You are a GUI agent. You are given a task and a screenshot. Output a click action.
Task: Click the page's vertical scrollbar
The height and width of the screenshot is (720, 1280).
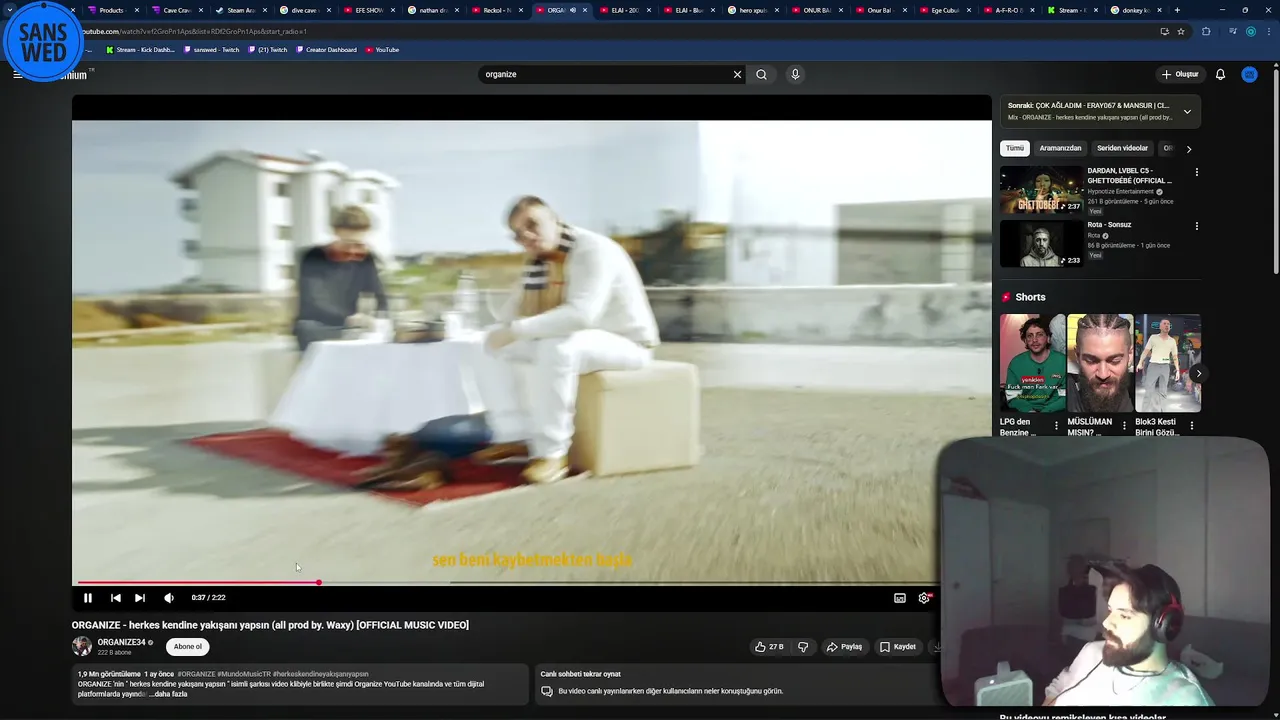1275,170
